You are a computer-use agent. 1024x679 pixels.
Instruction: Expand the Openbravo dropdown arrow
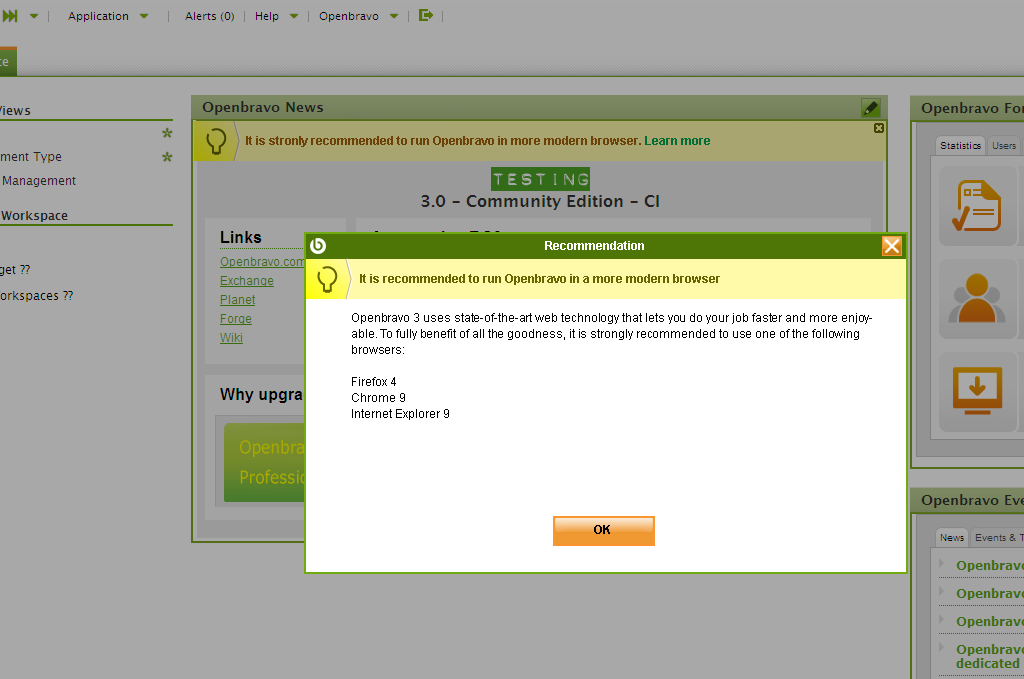pyautogui.click(x=394, y=16)
